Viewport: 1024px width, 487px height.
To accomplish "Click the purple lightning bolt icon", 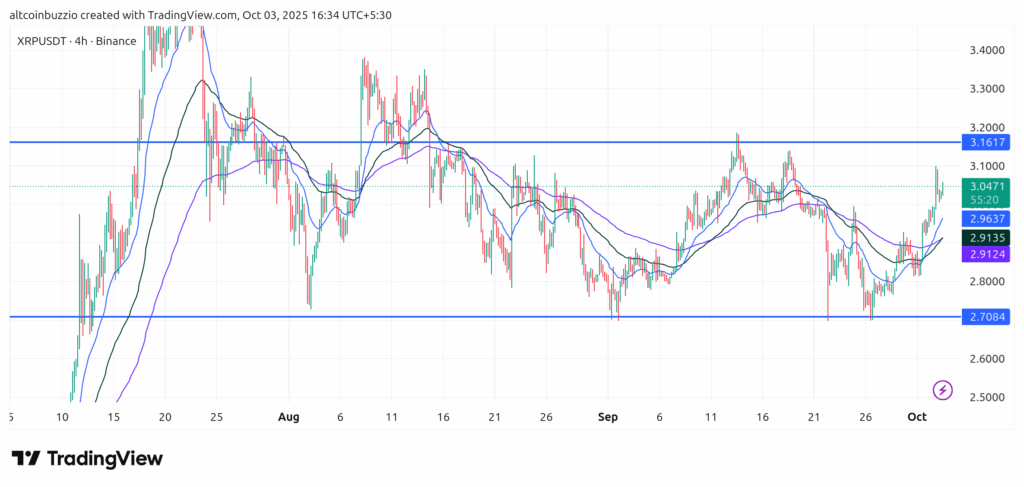I will (941, 389).
